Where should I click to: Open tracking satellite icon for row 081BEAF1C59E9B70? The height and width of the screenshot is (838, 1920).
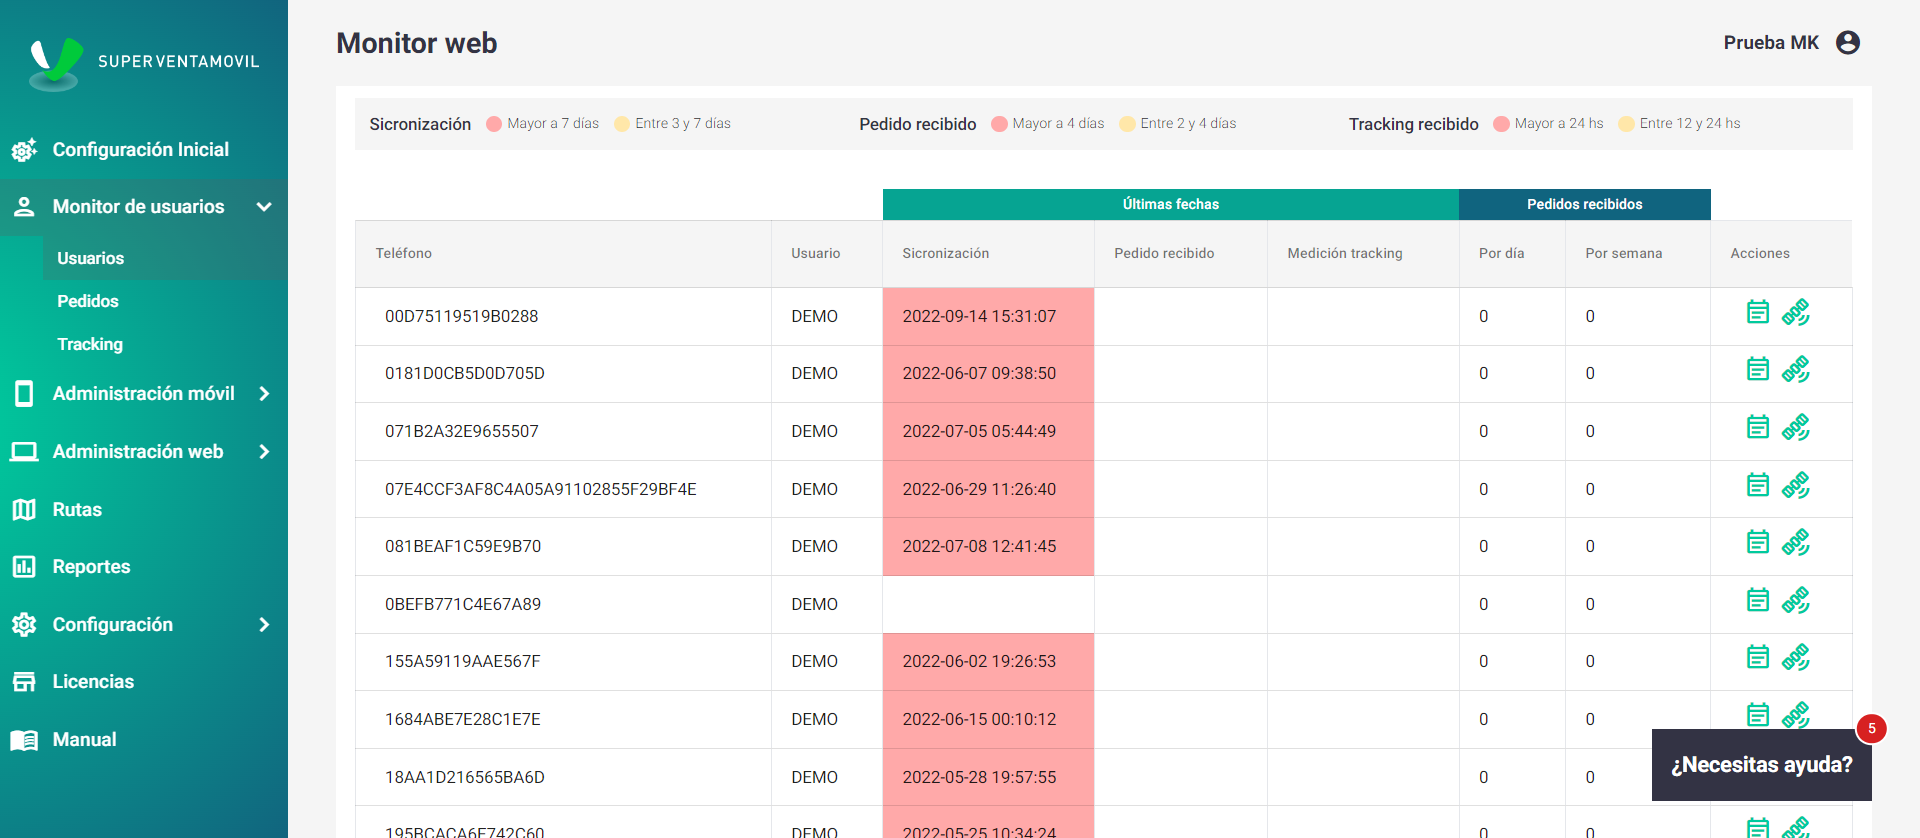(x=1796, y=543)
